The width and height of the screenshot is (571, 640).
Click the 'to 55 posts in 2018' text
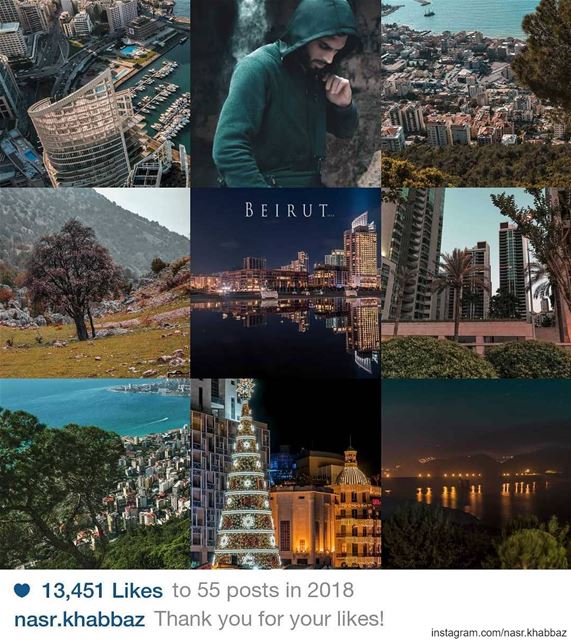coord(263,591)
